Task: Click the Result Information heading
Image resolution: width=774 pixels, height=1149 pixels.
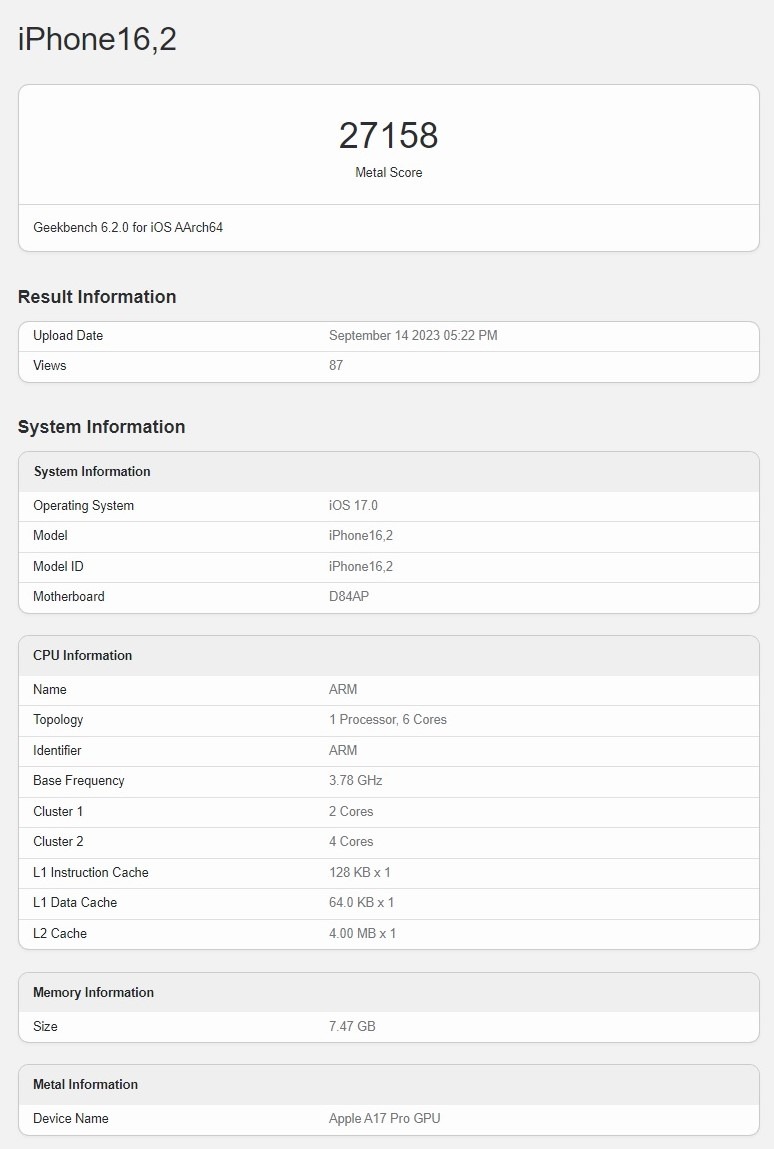Action: click(97, 297)
